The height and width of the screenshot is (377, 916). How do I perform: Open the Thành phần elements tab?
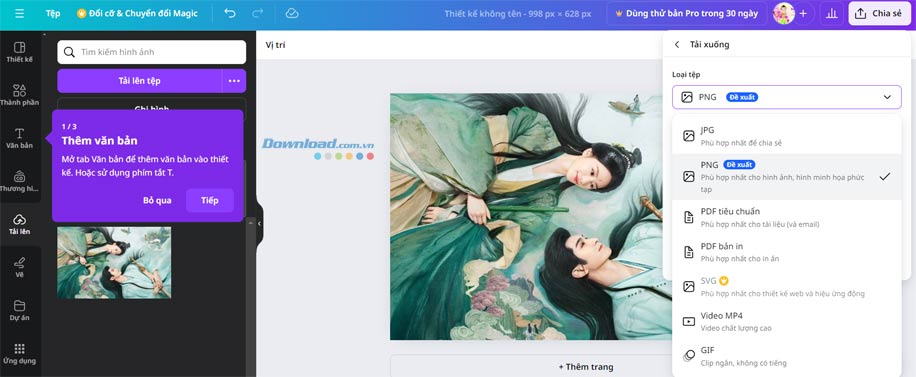(x=20, y=95)
